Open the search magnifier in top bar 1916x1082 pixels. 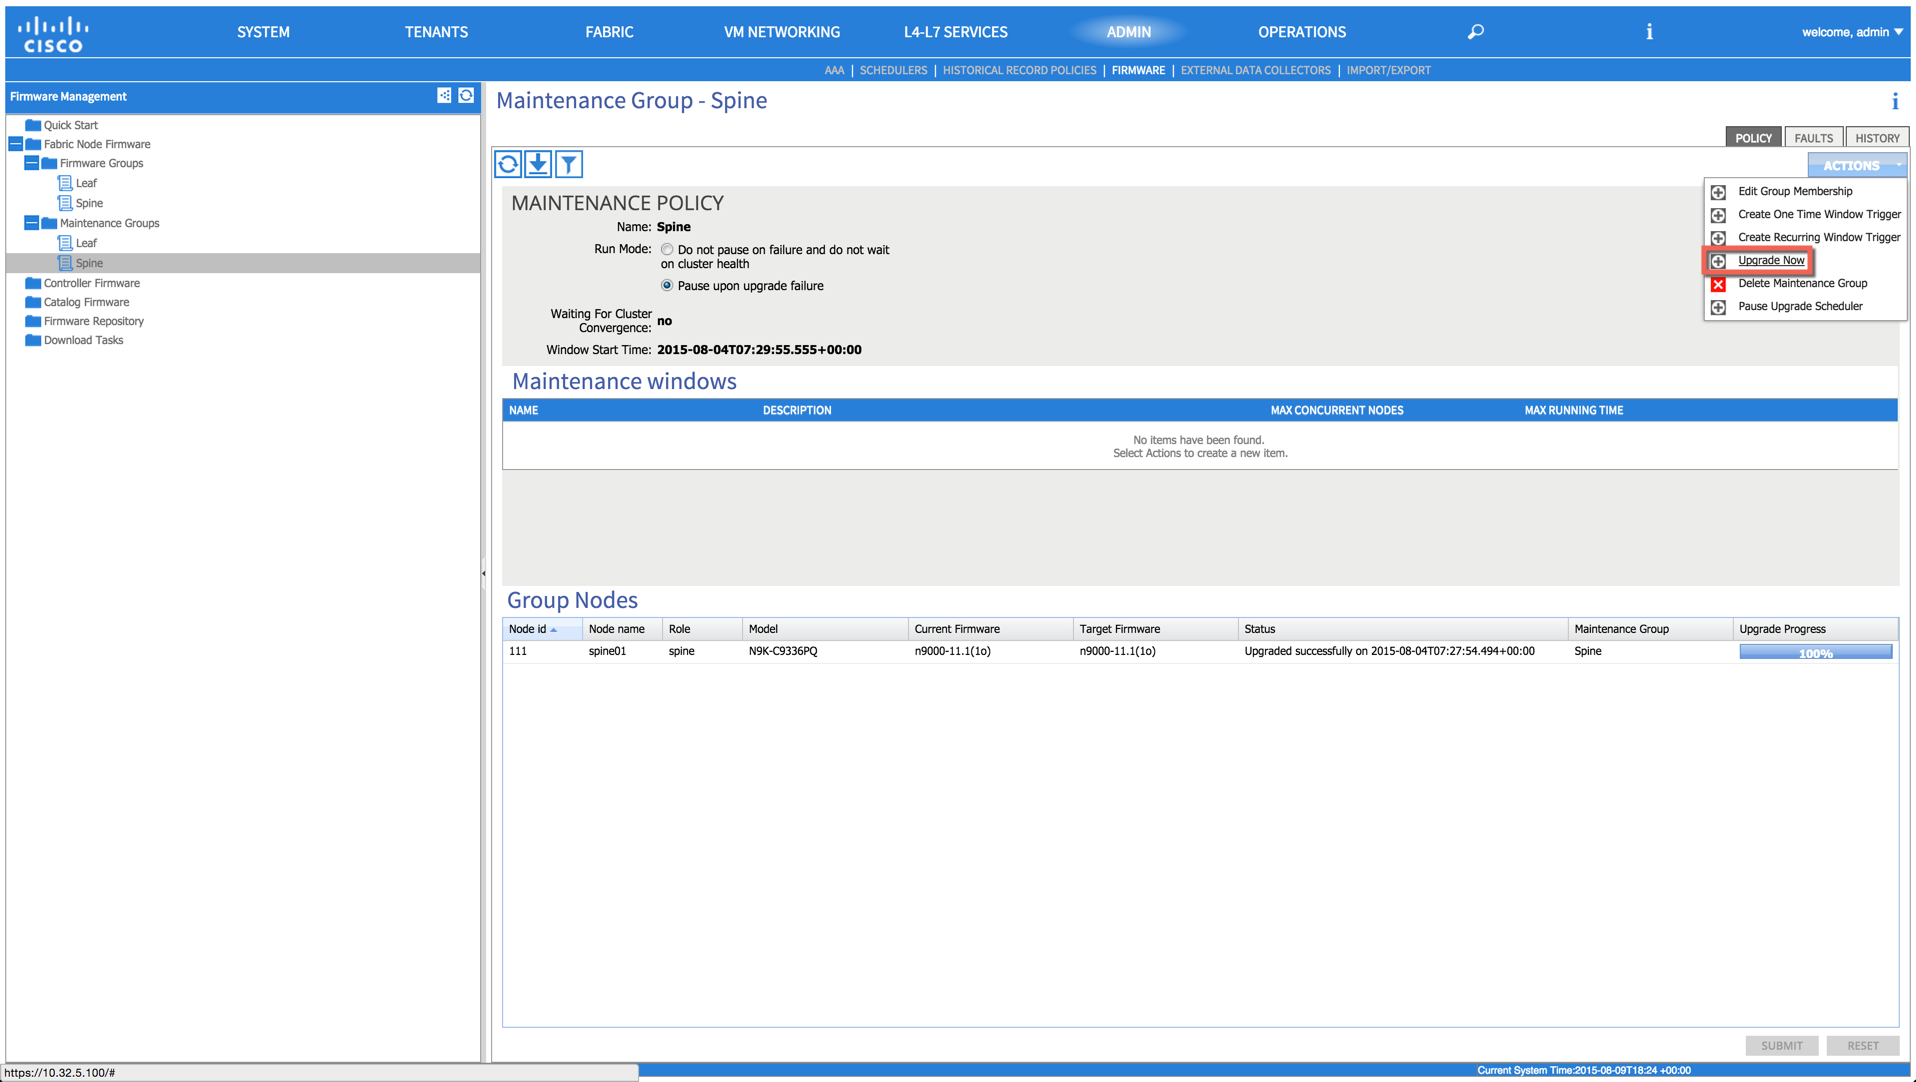[x=1475, y=32]
